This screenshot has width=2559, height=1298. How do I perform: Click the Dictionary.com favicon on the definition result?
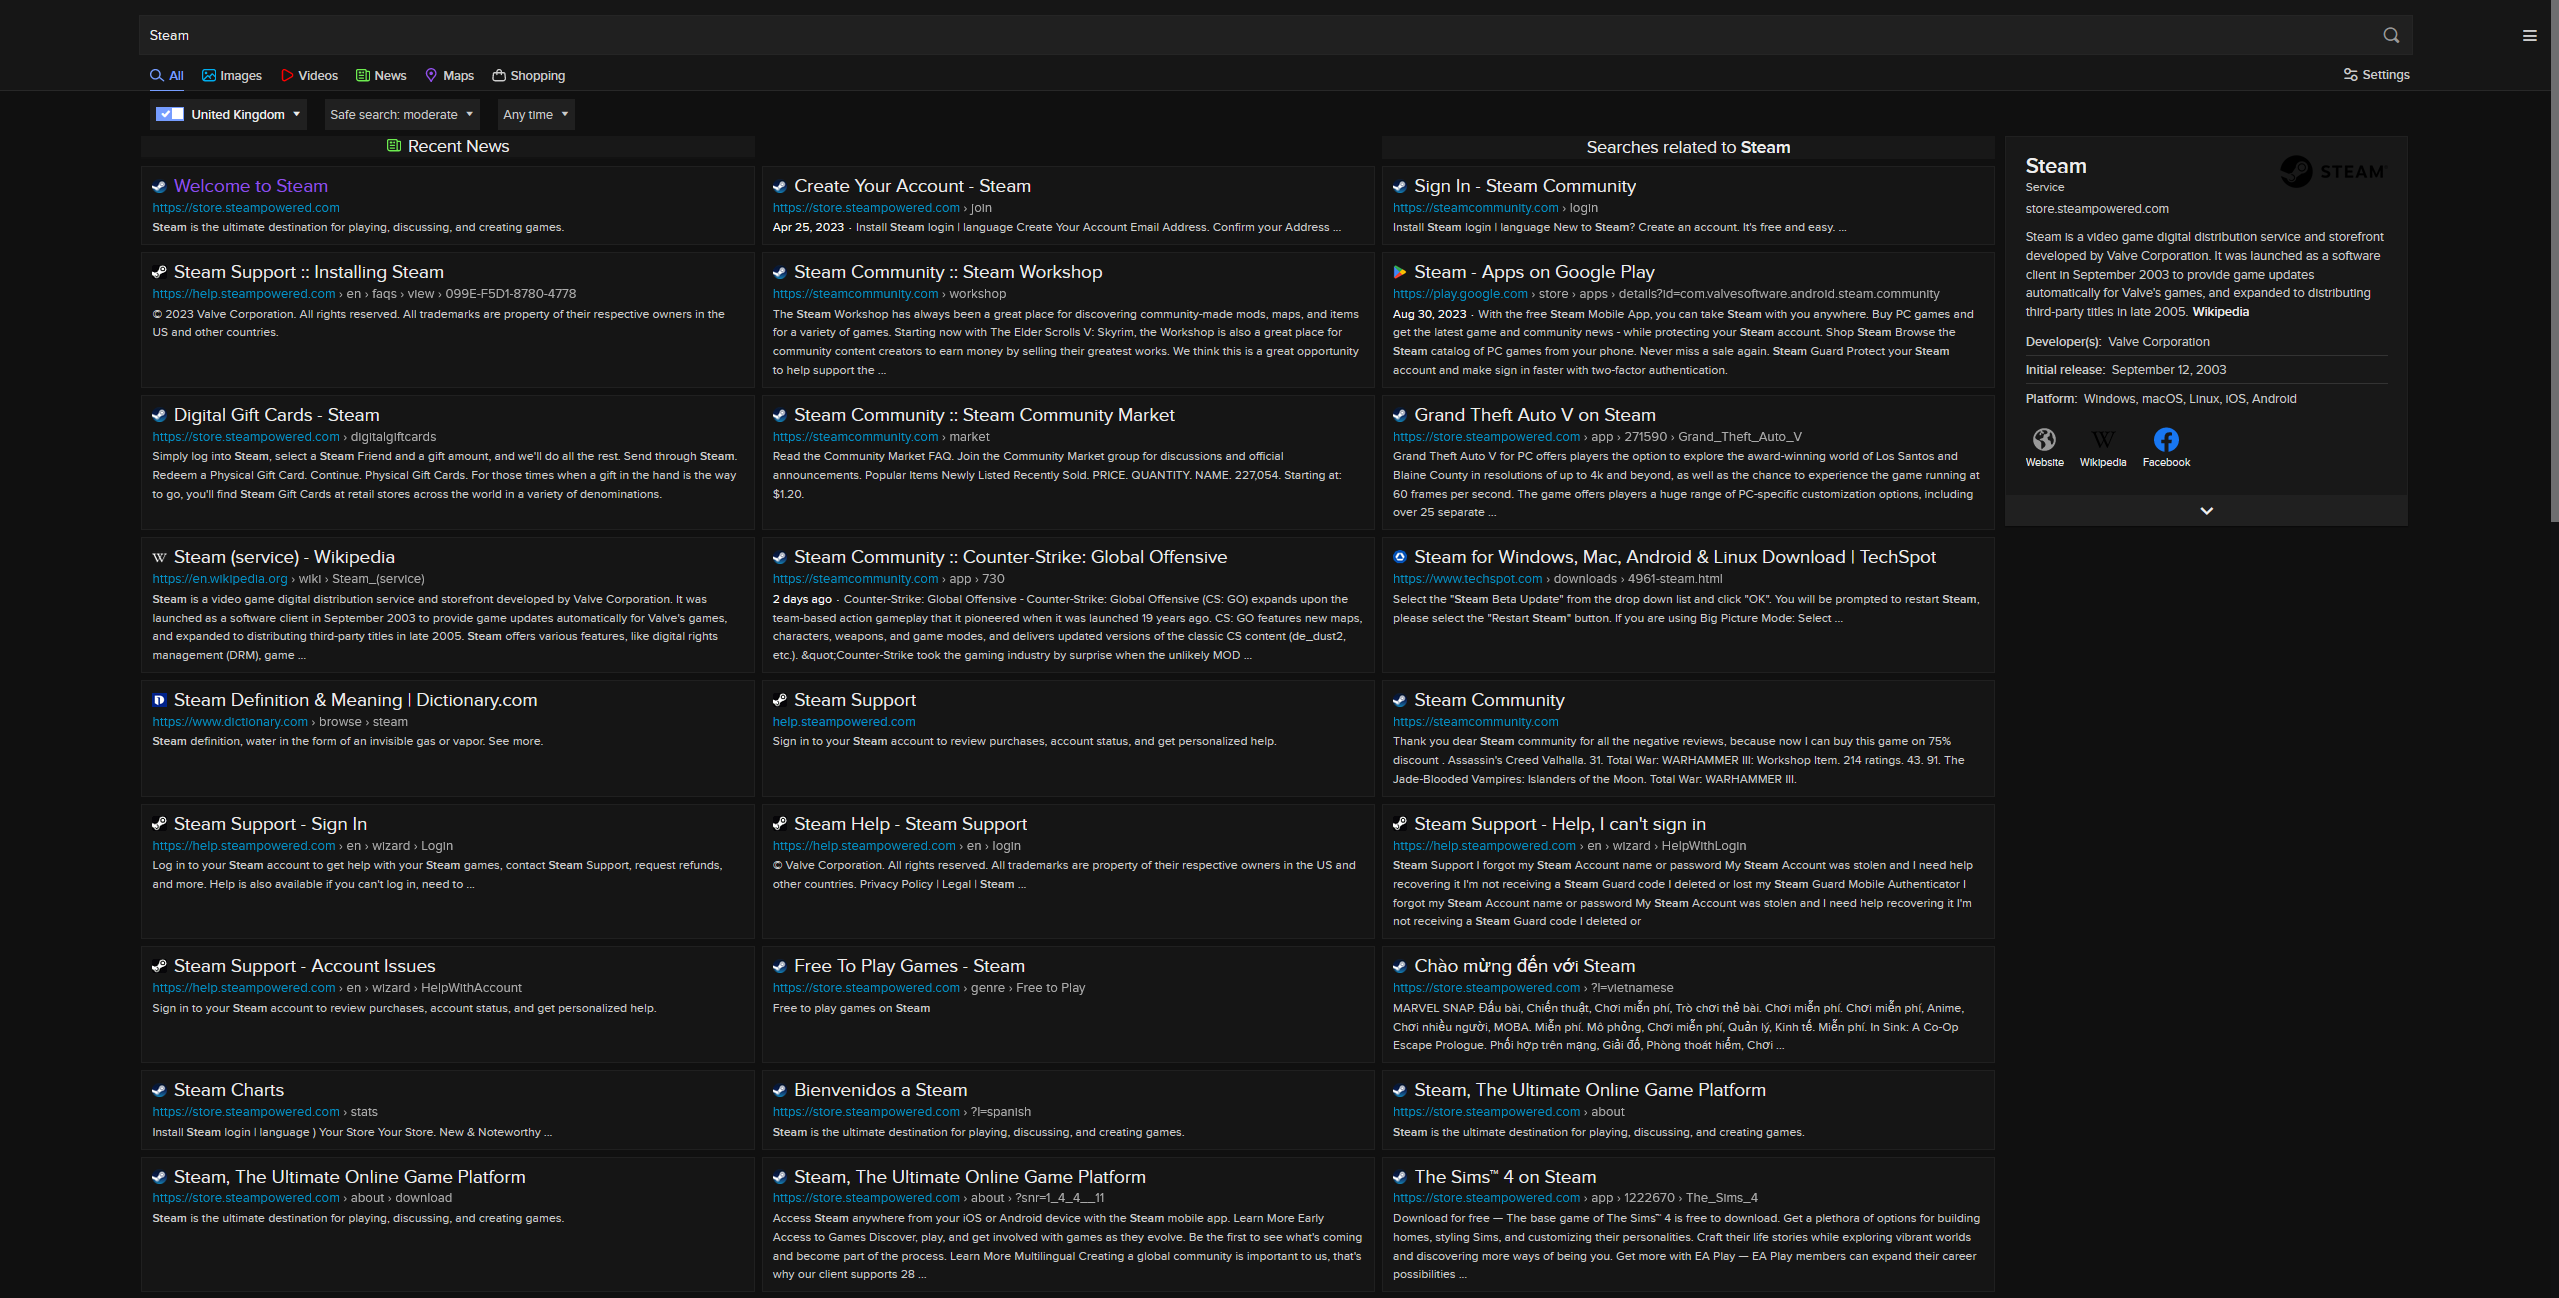pos(159,700)
